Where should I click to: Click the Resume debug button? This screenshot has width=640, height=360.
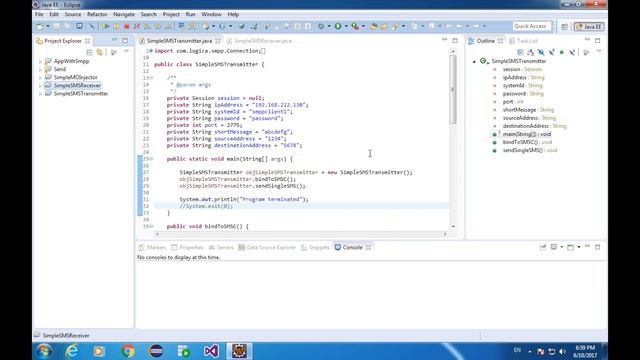point(106,26)
